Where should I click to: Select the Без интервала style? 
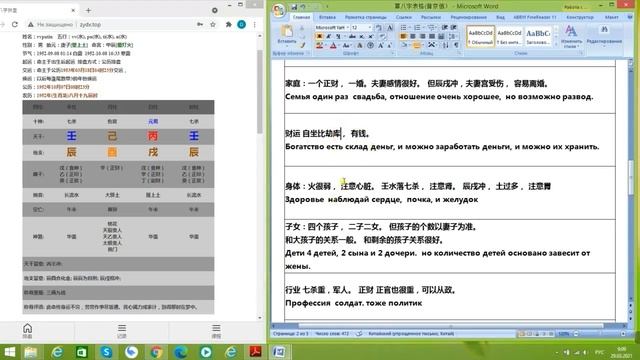click(x=509, y=37)
